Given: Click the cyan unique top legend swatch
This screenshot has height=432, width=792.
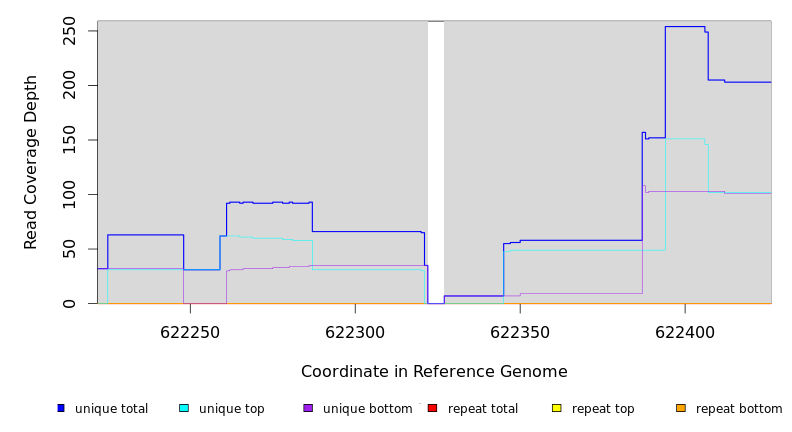Looking at the screenshot, I should (184, 408).
